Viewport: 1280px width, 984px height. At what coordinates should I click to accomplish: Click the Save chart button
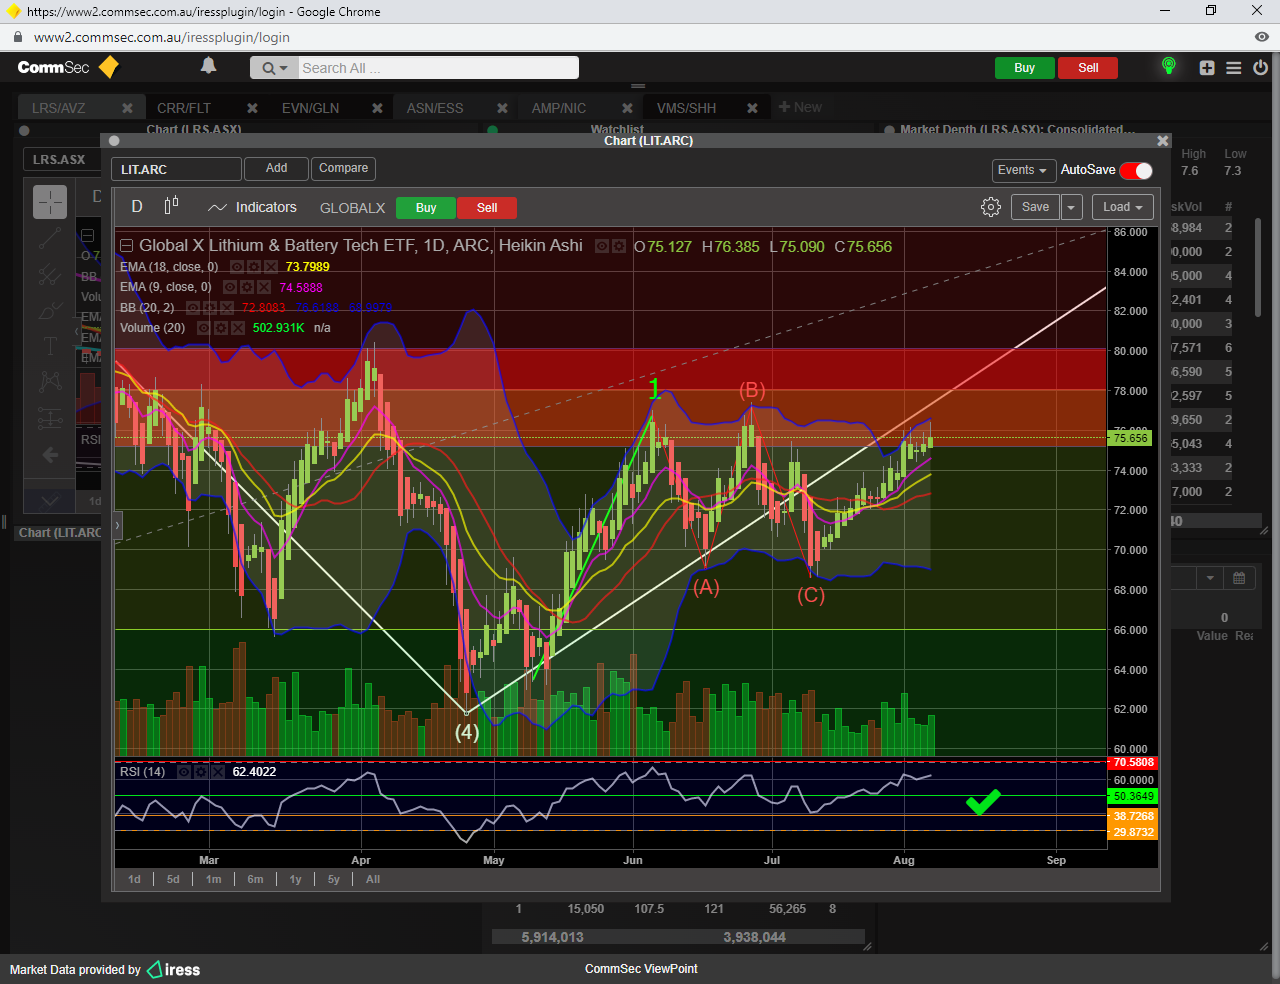point(1035,207)
